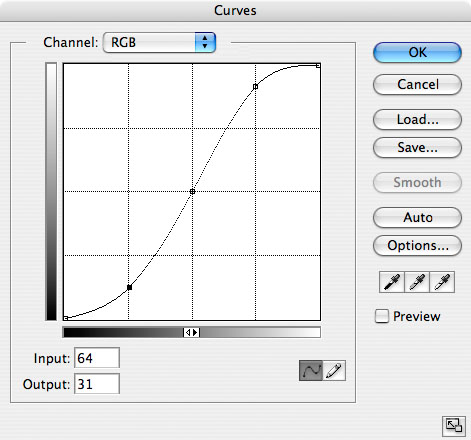Screen dimensions: 471x440
Task: Open the Options... settings
Action: point(417,246)
